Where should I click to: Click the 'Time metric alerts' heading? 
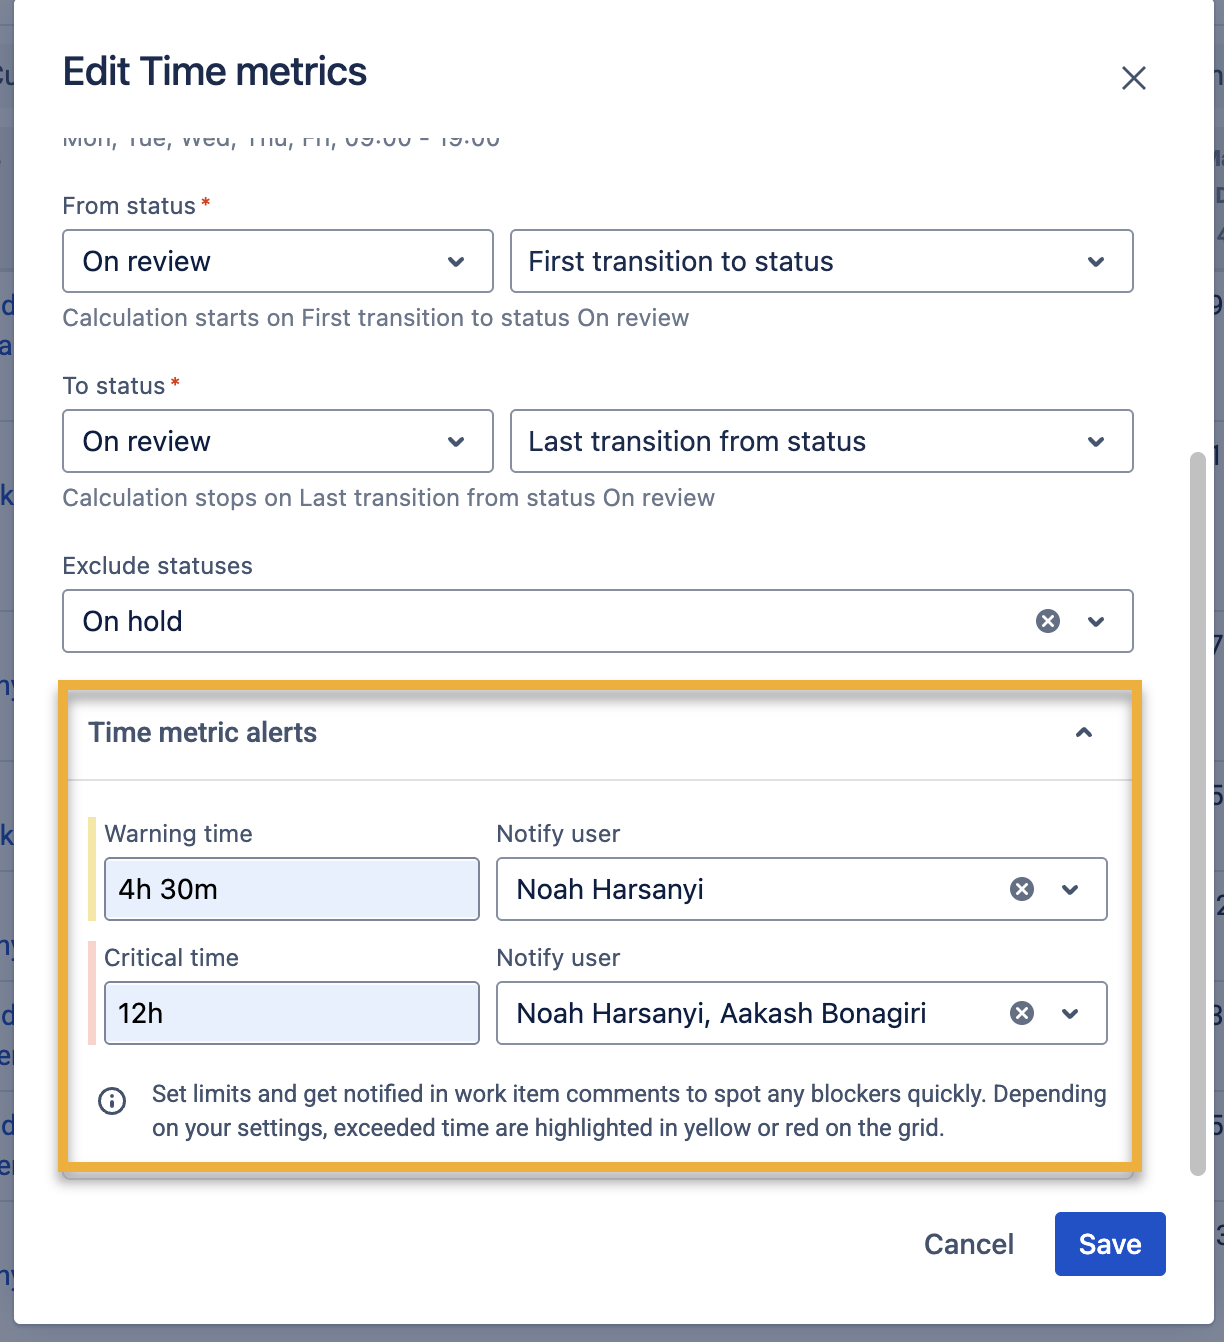[202, 733]
